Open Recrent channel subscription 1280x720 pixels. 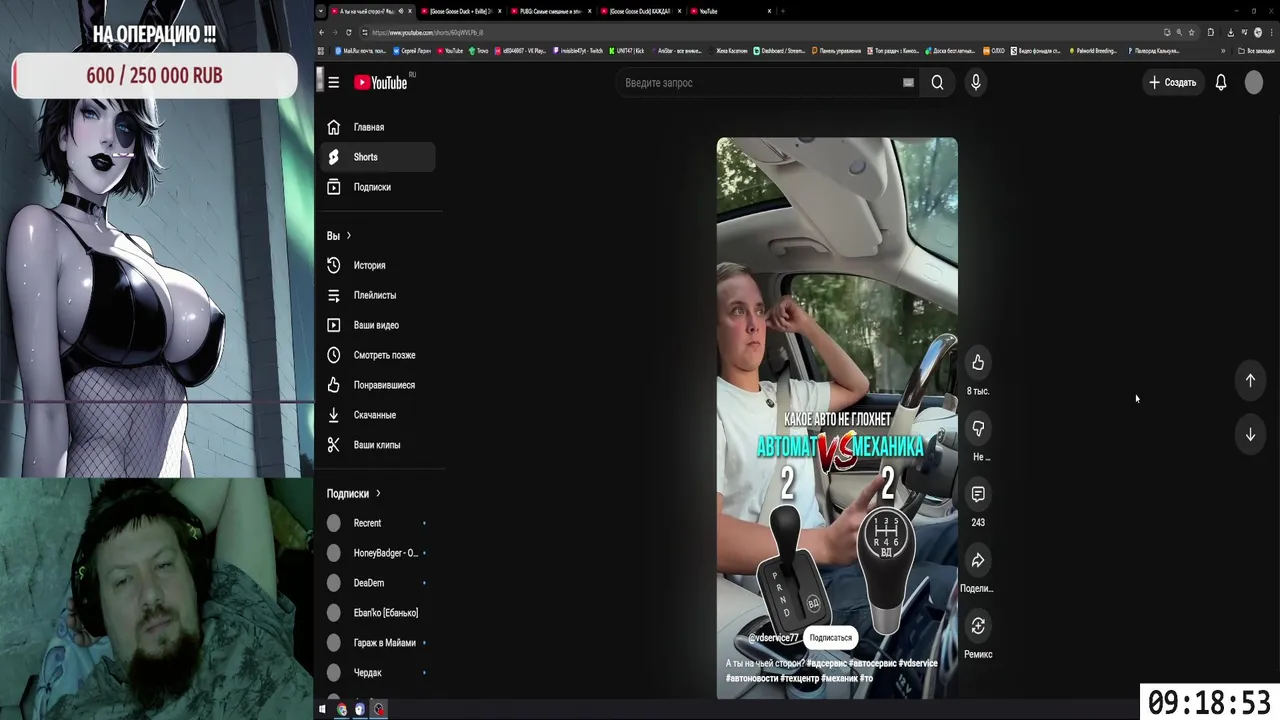377,523
